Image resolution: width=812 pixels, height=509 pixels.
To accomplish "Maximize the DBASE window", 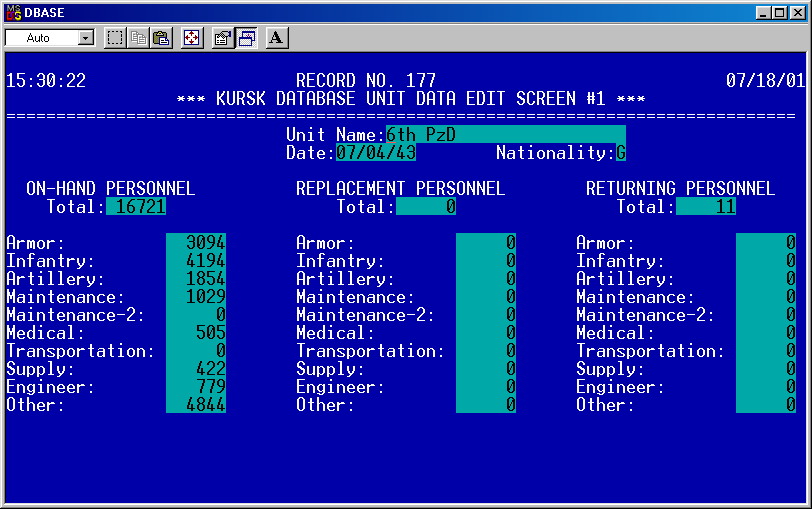I will 780,11.
